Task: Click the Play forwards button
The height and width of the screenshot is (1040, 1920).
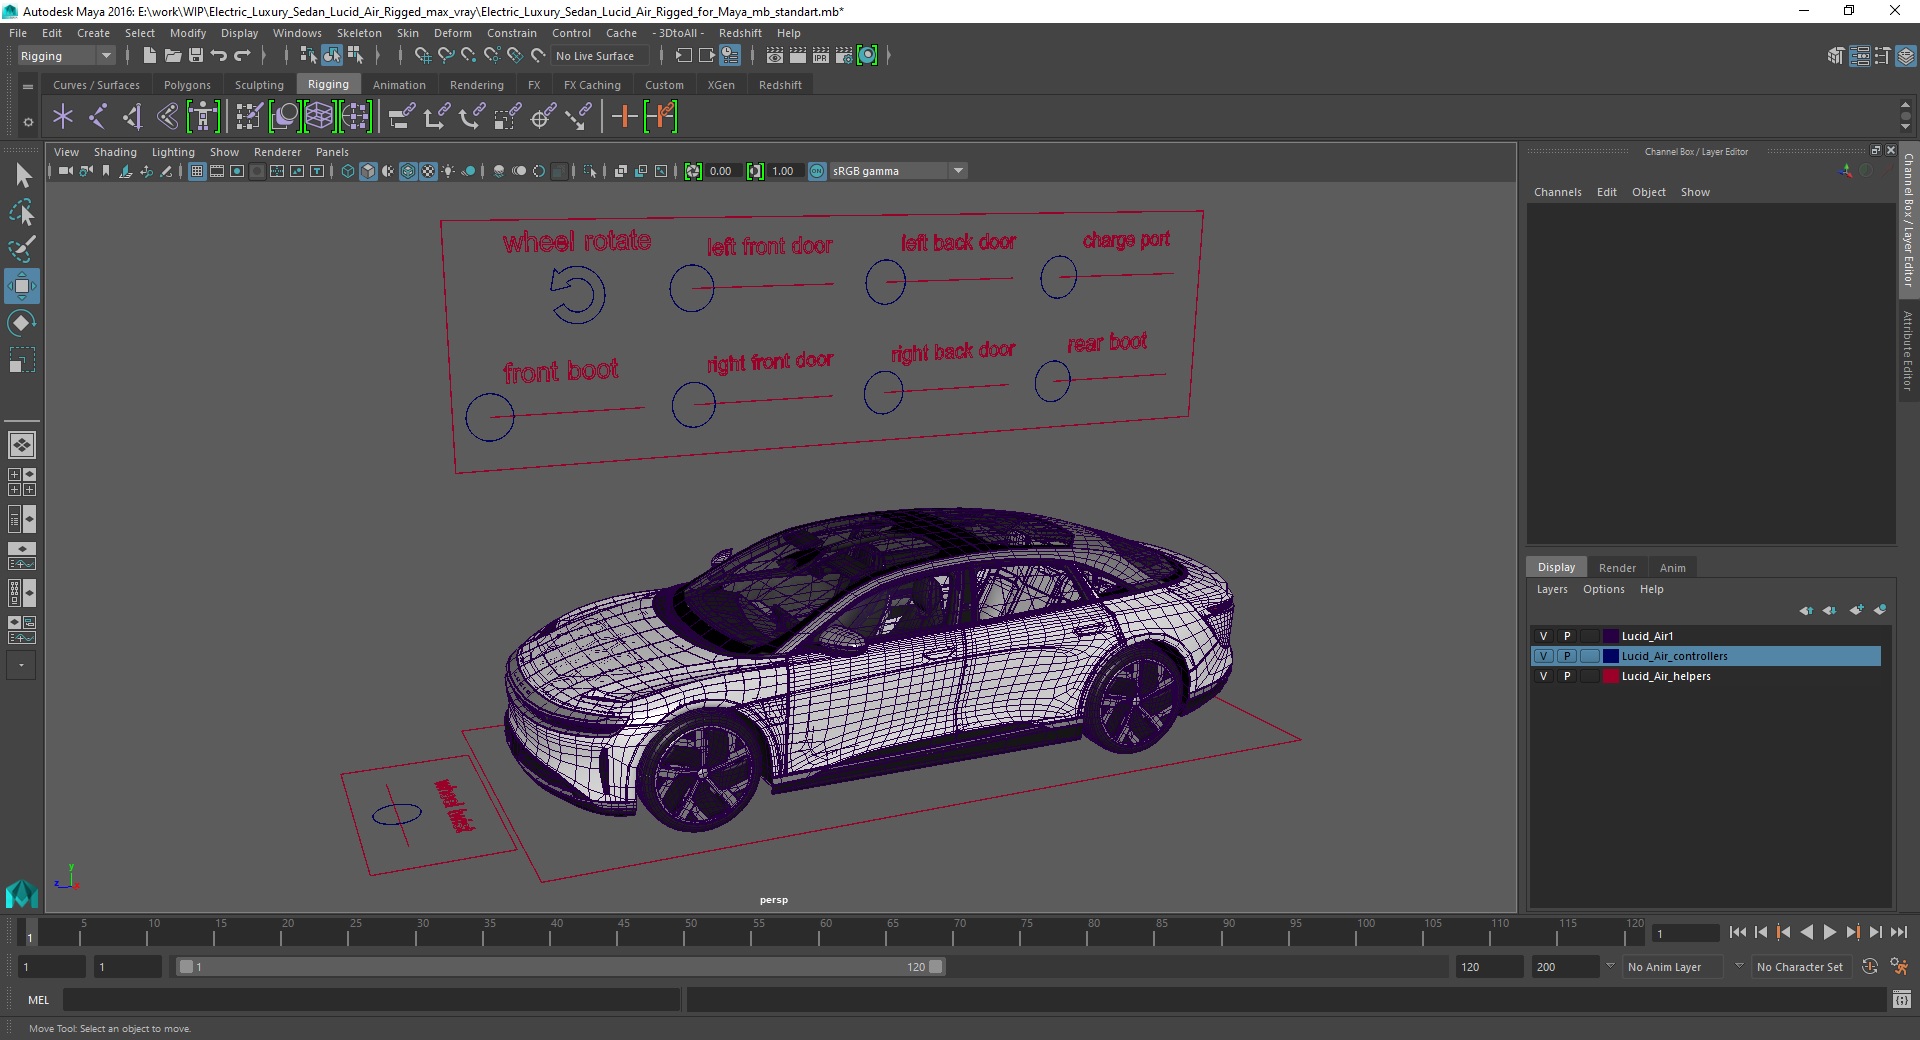Action: pyautogui.click(x=1829, y=932)
